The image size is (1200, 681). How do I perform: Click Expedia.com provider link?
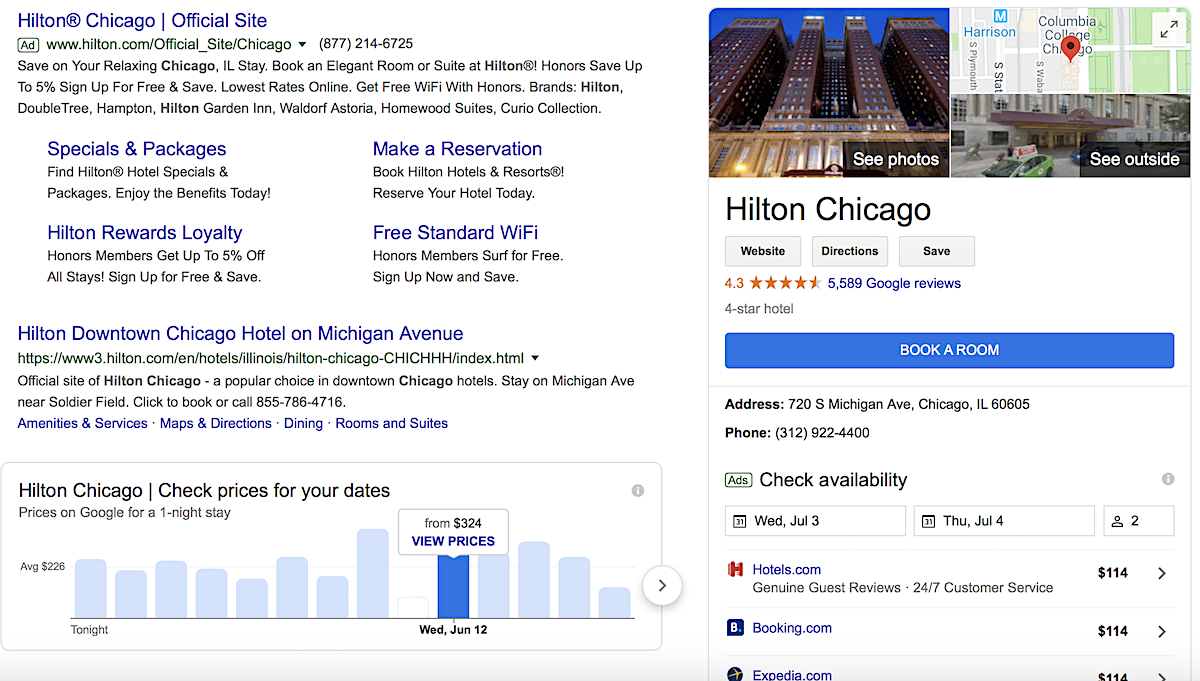click(792, 675)
